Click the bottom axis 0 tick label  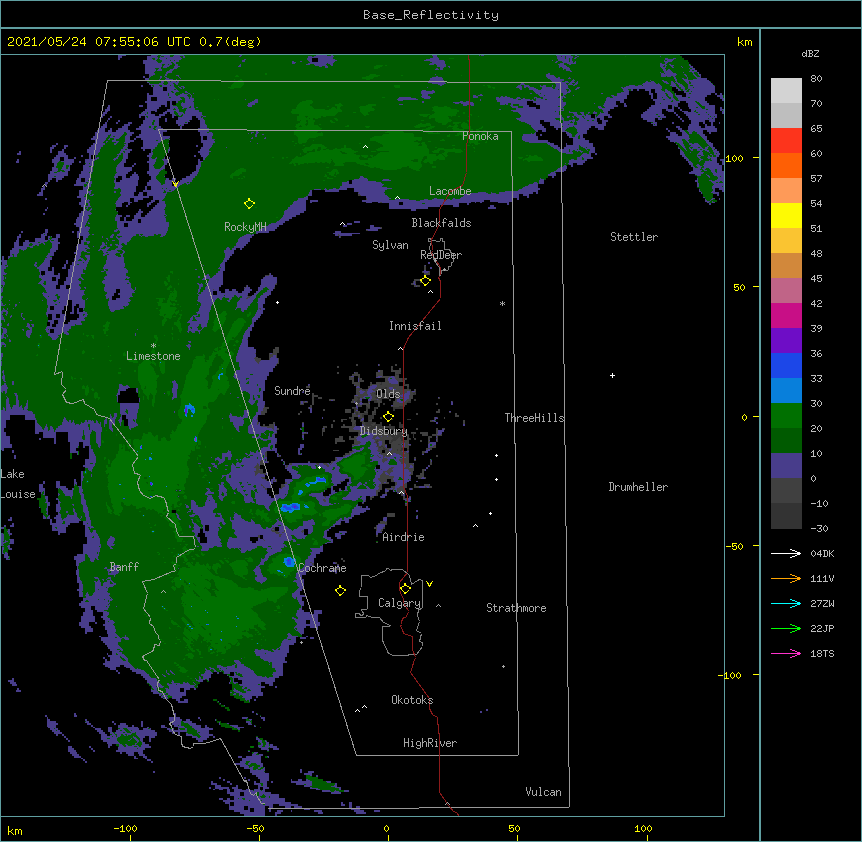click(386, 828)
